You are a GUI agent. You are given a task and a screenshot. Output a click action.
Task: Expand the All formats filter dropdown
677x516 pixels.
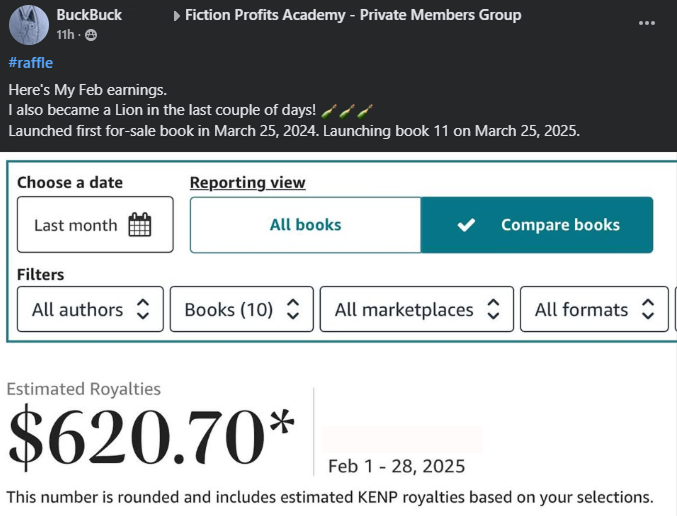click(594, 310)
